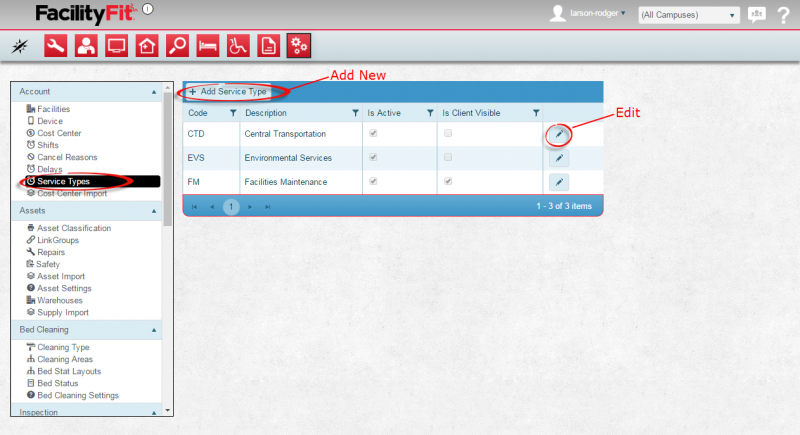Image resolution: width=800 pixels, height=435 pixels.
Task: Filter the Code column
Action: coord(233,113)
